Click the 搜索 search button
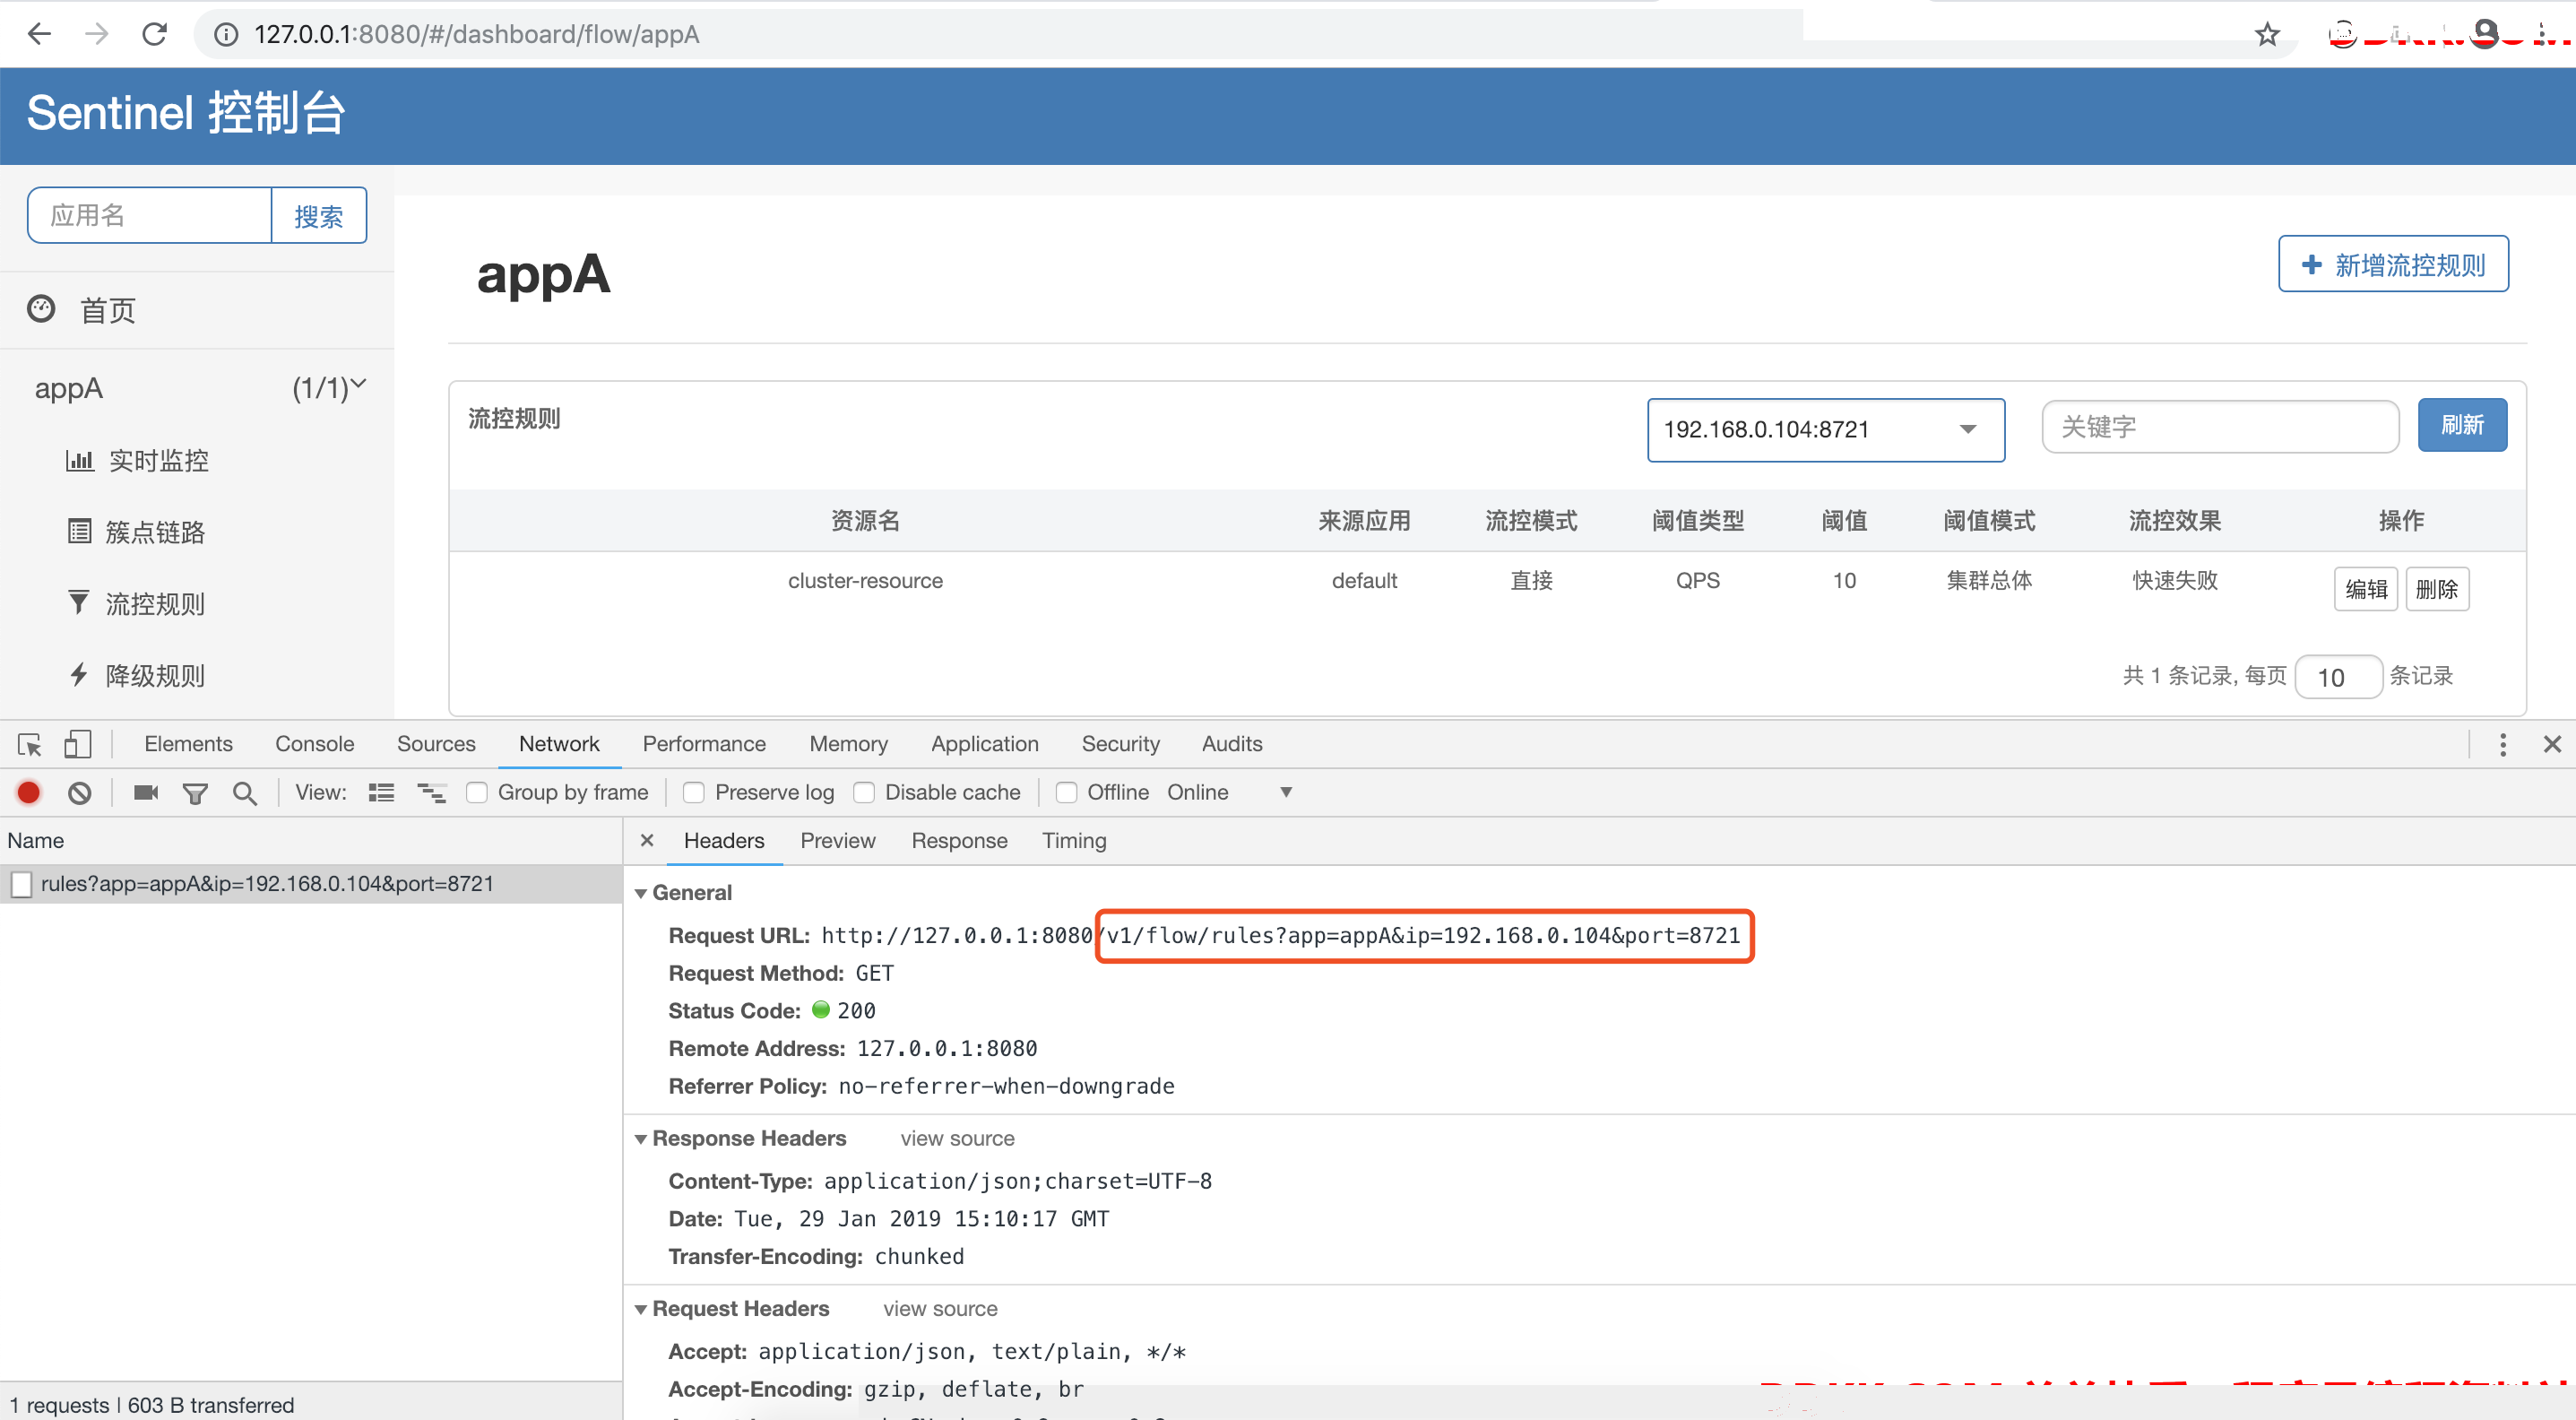This screenshot has height=1420, width=2576. (x=319, y=215)
